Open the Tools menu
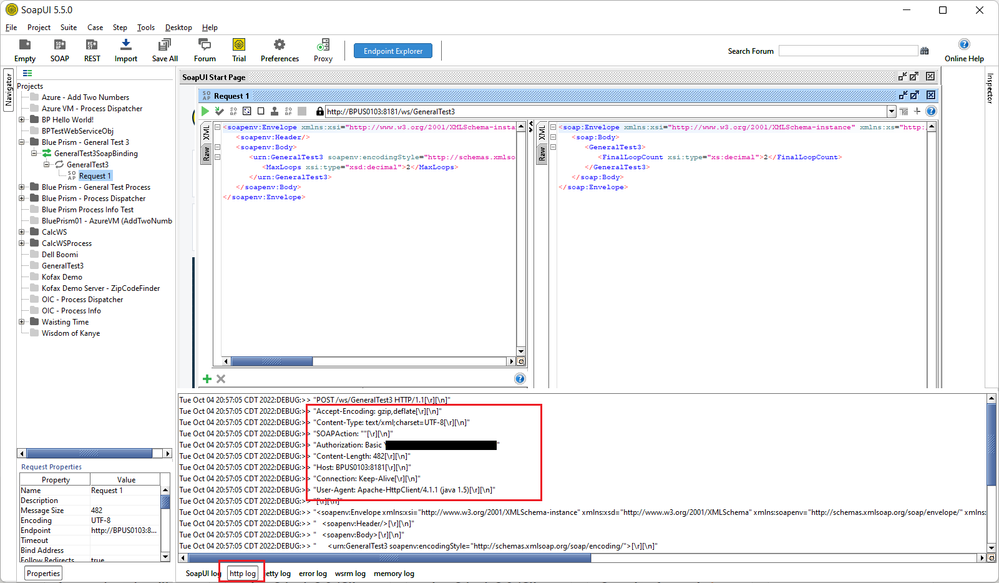Screen dimensions: 999x583 tap(146, 27)
